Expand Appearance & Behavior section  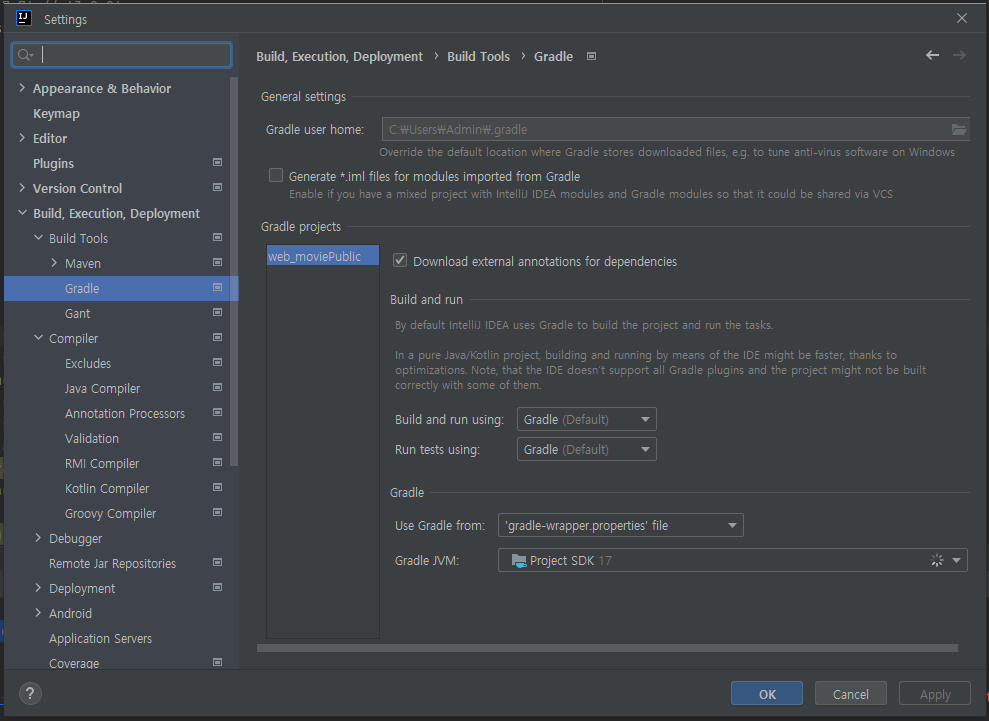tap(22, 88)
